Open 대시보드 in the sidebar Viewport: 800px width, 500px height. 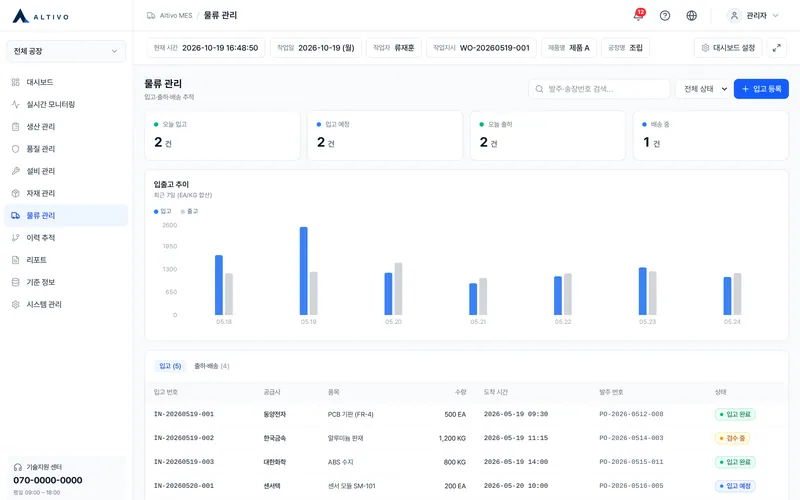tap(66, 82)
